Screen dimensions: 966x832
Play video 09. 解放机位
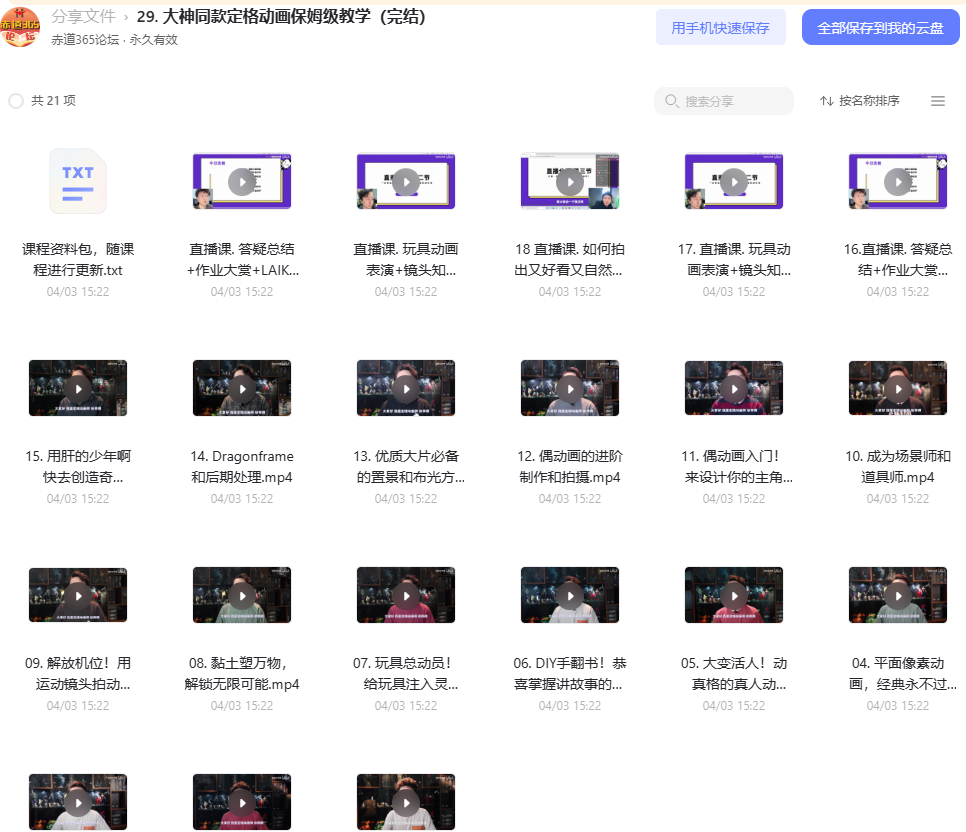tap(78, 595)
